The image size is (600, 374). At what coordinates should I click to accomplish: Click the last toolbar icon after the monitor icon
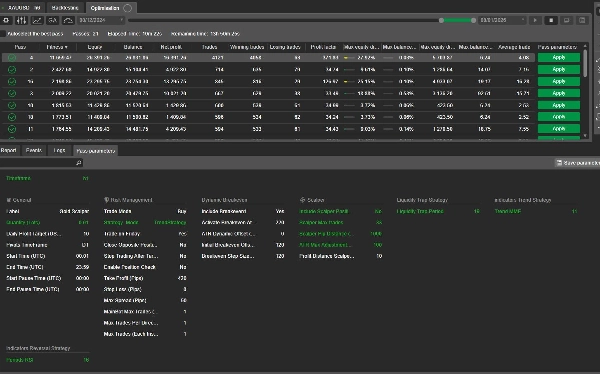pyautogui.click(x=582, y=20)
